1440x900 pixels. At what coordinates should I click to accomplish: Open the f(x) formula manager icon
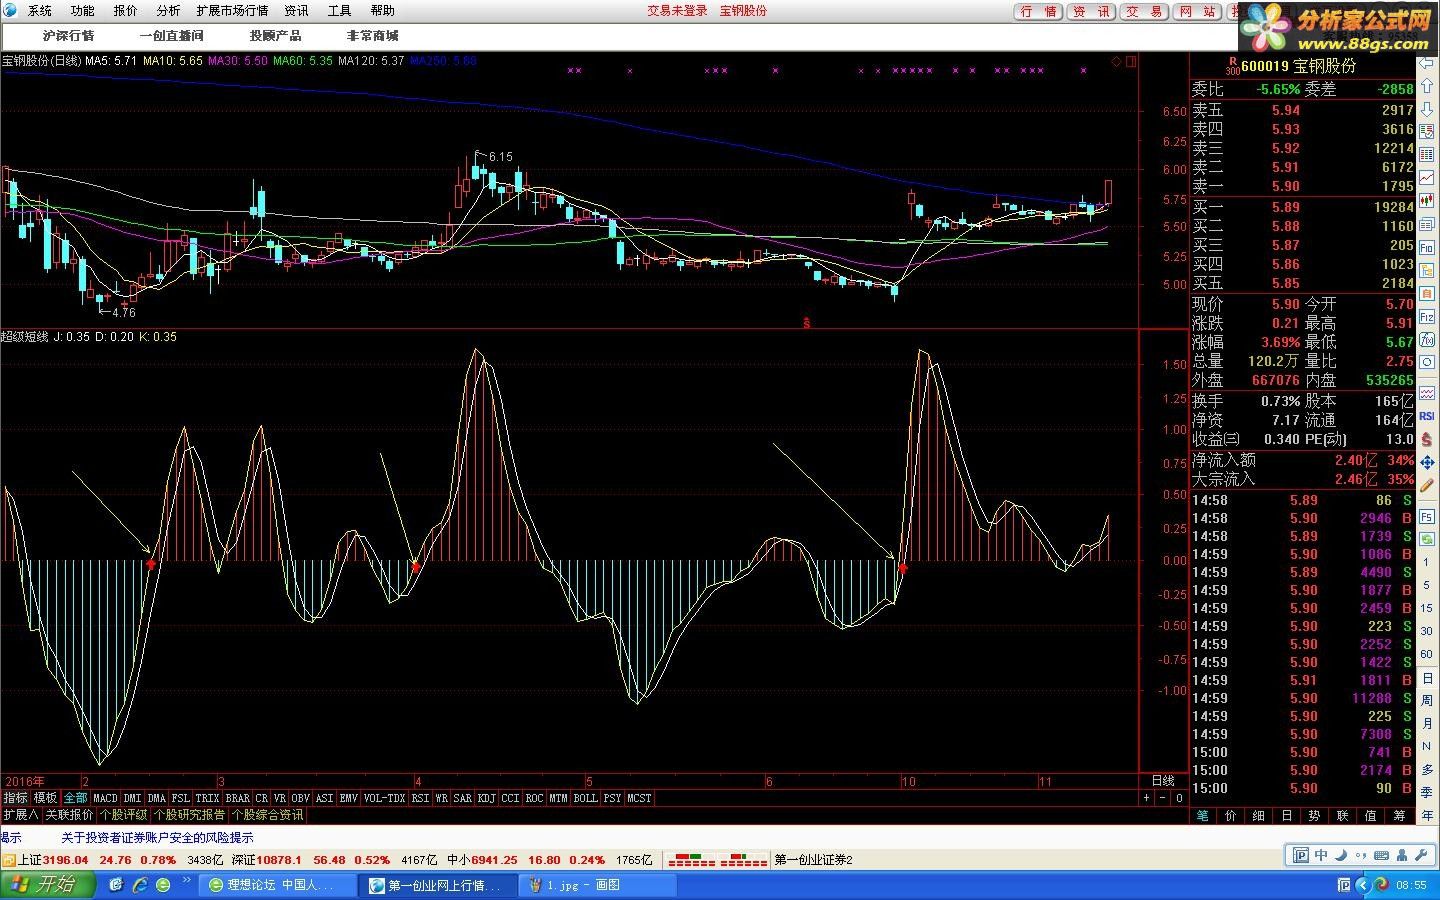pyautogui.click(x=1427, y=339)
